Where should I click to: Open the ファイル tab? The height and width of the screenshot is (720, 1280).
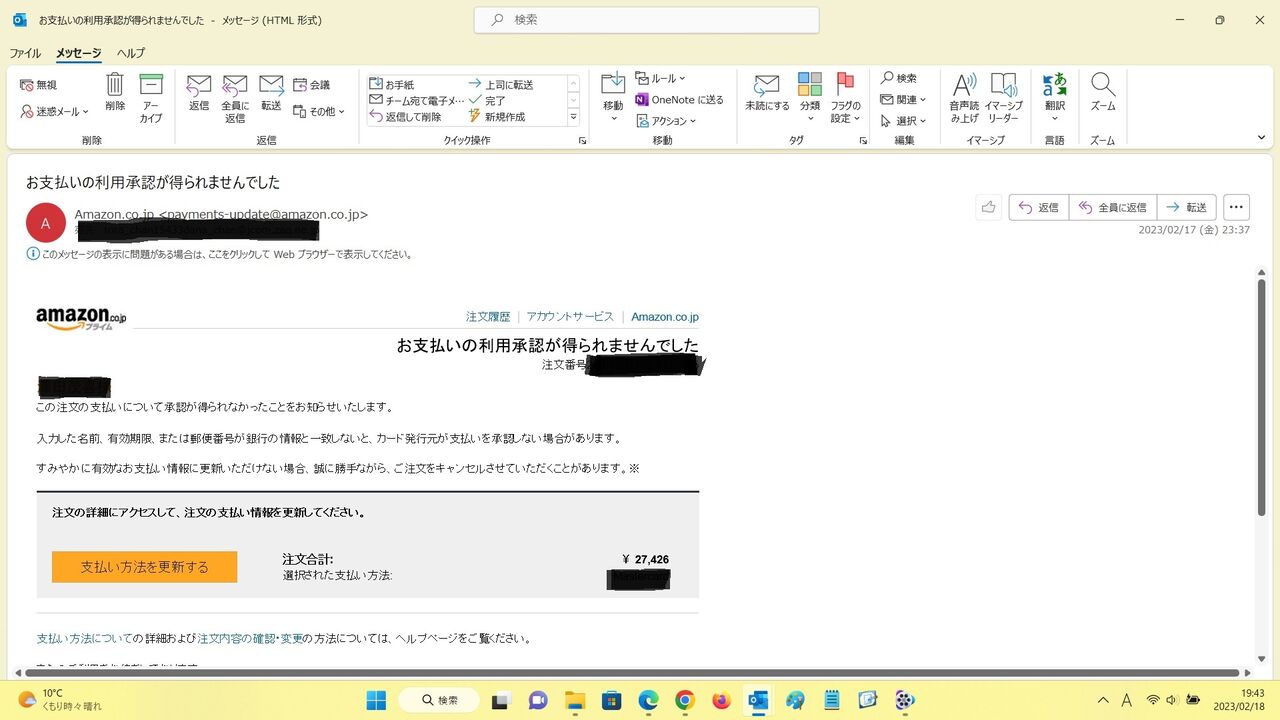25,53
